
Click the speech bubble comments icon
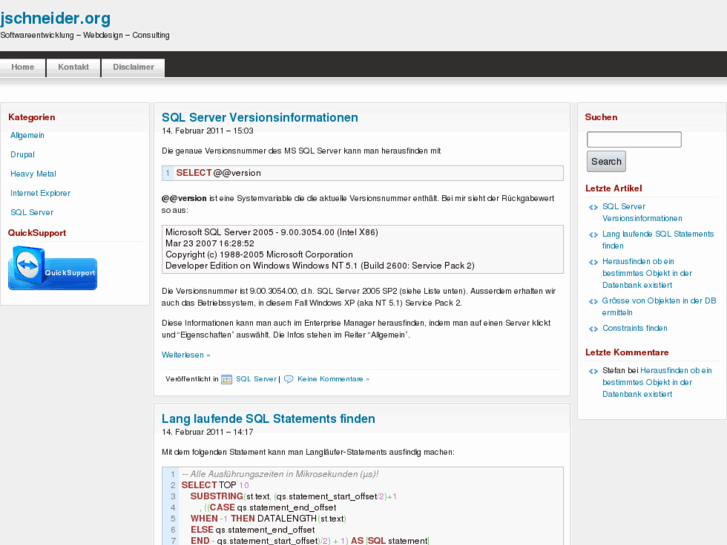[x=288, y=379]
